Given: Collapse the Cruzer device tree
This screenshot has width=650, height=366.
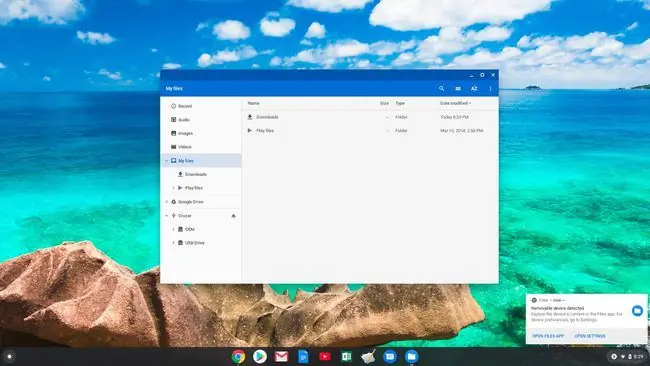Looking at the screenshot, I should coord(167,216).
